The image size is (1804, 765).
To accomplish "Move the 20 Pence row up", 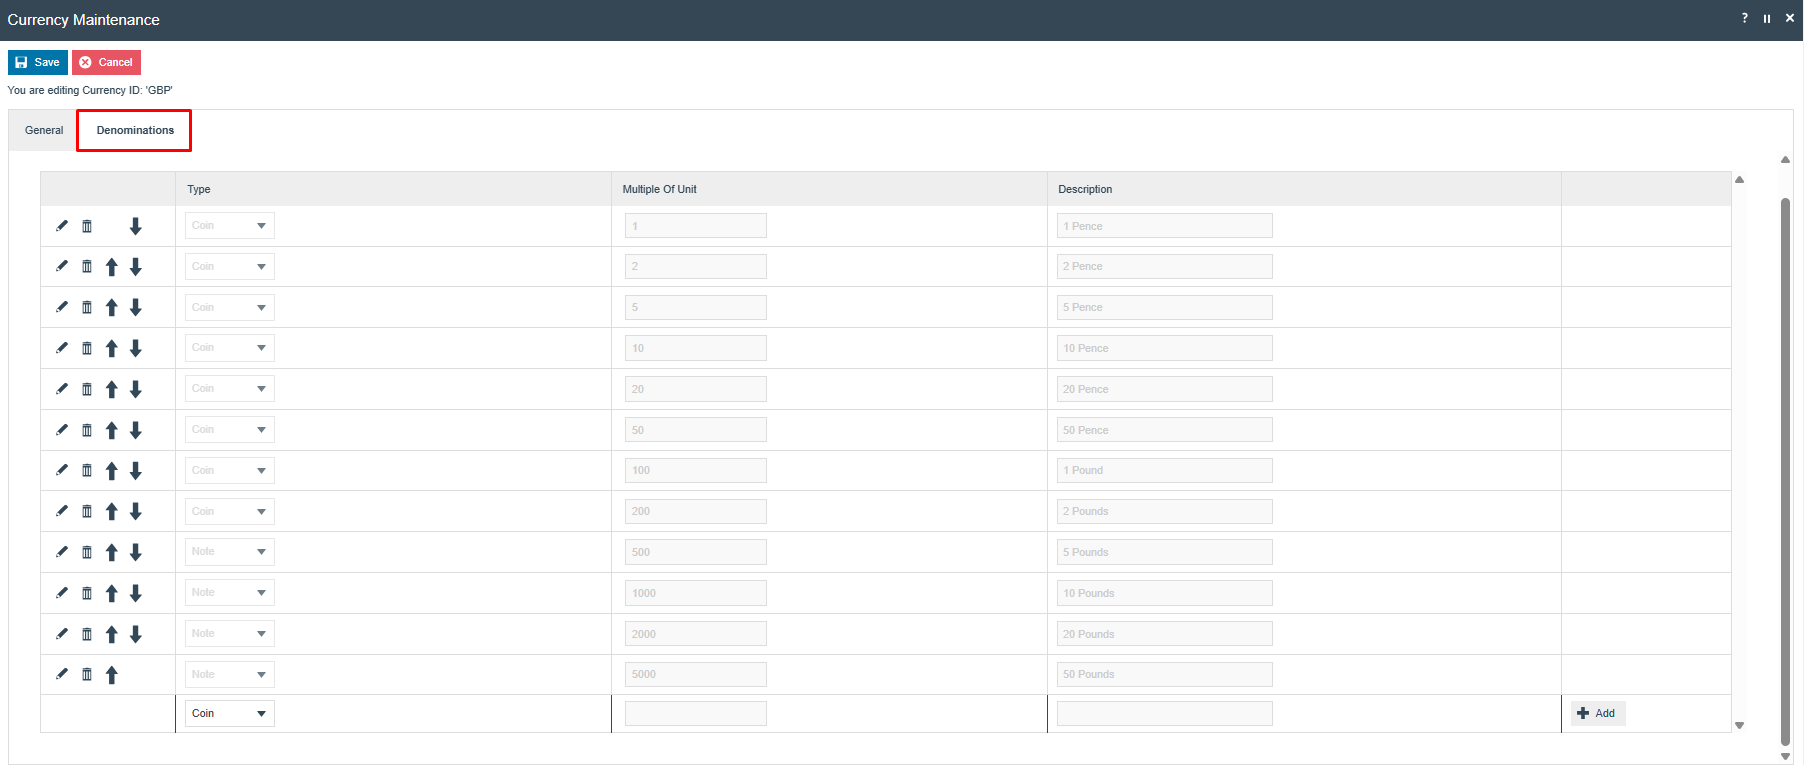I will tap(112, 390).
